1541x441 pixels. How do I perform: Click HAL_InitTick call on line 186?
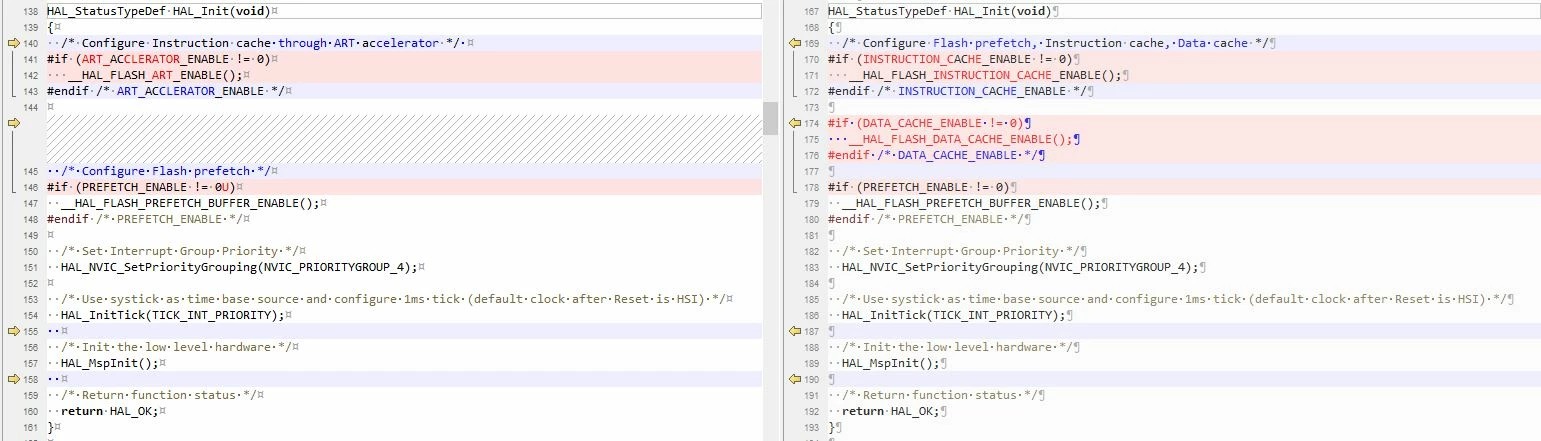(954, 315)
